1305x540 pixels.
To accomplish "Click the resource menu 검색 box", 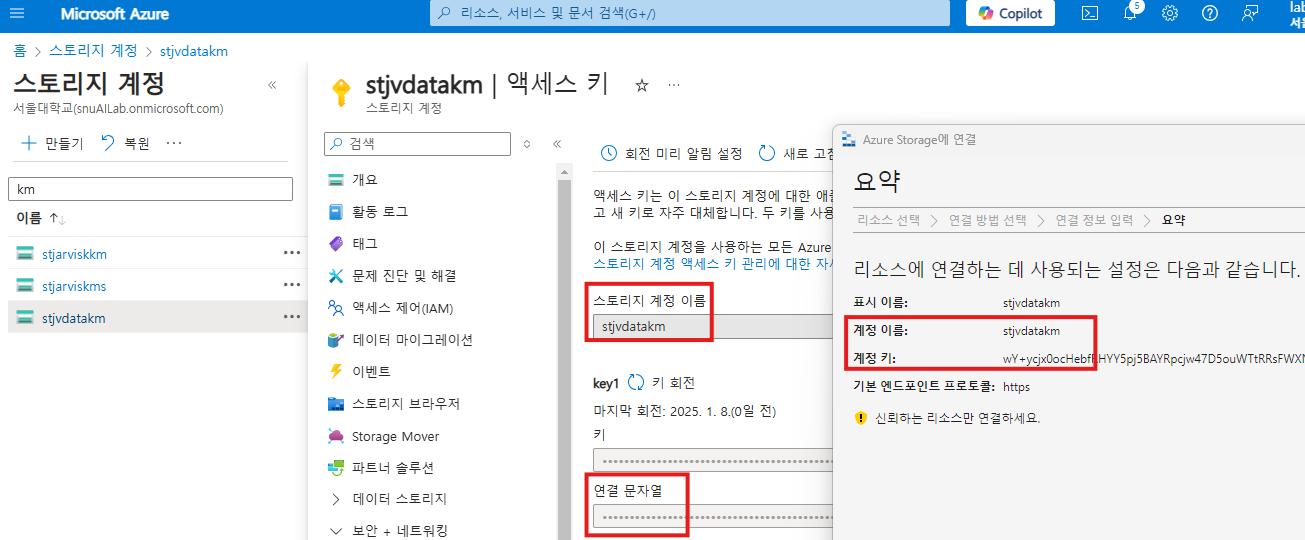I will coord(417,144).
